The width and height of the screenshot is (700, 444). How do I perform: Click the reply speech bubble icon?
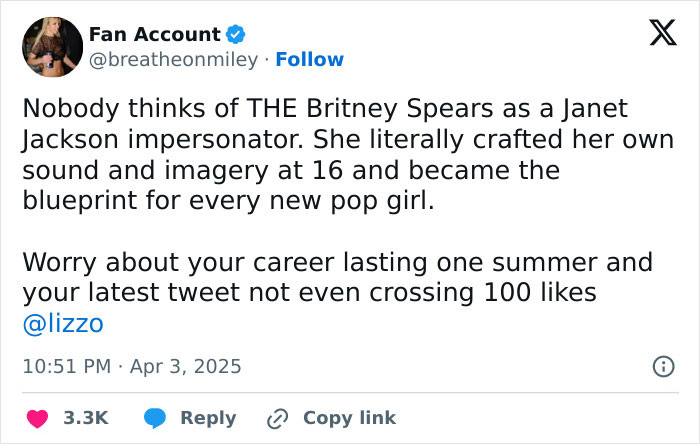[x=154, y=418]
